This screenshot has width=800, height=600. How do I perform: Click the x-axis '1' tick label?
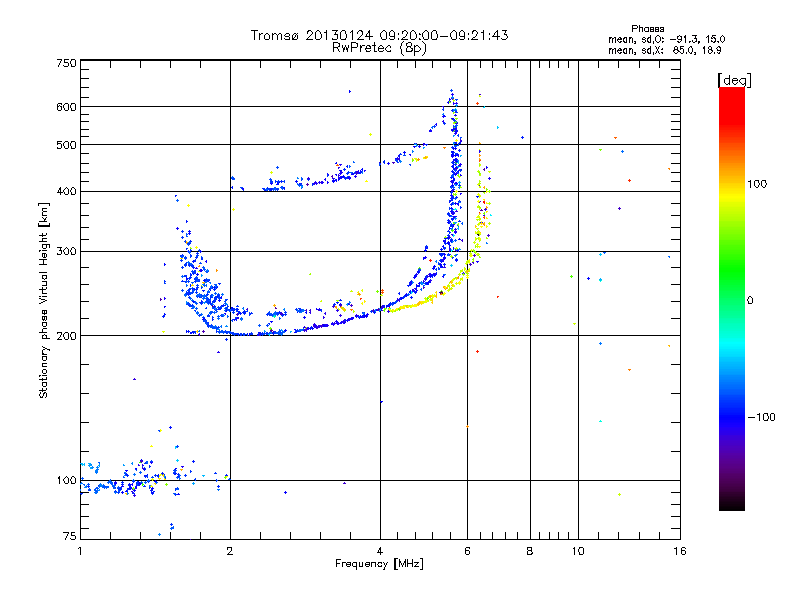click(x=80, y=551)
